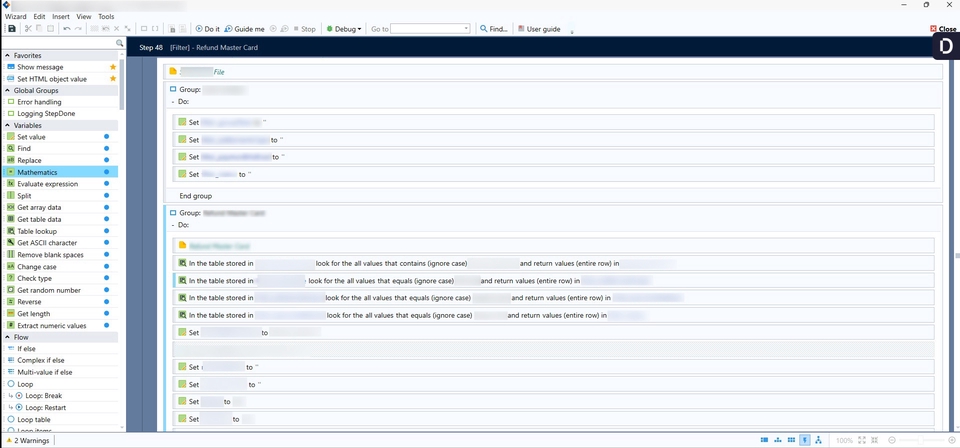Open the Tools menu
The height and width of the screenshot is (448, 960).
coord(106,17)
